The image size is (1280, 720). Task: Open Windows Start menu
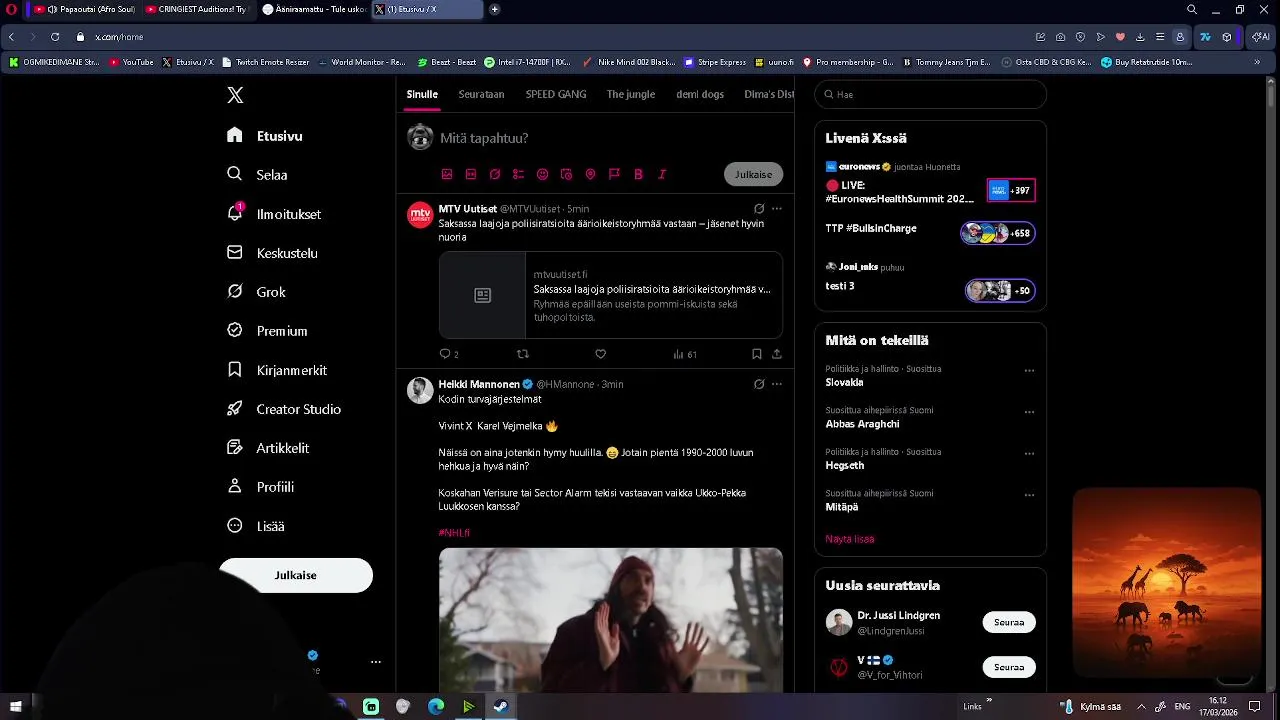point(16,707)
